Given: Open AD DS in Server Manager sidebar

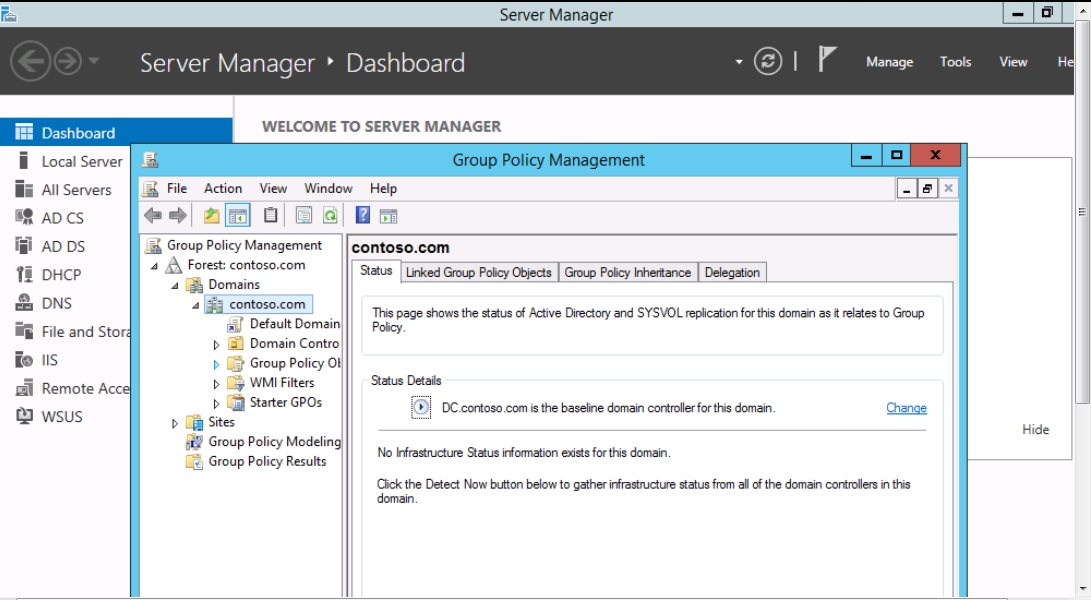Looking at the screenshot, I should point(65,246).
